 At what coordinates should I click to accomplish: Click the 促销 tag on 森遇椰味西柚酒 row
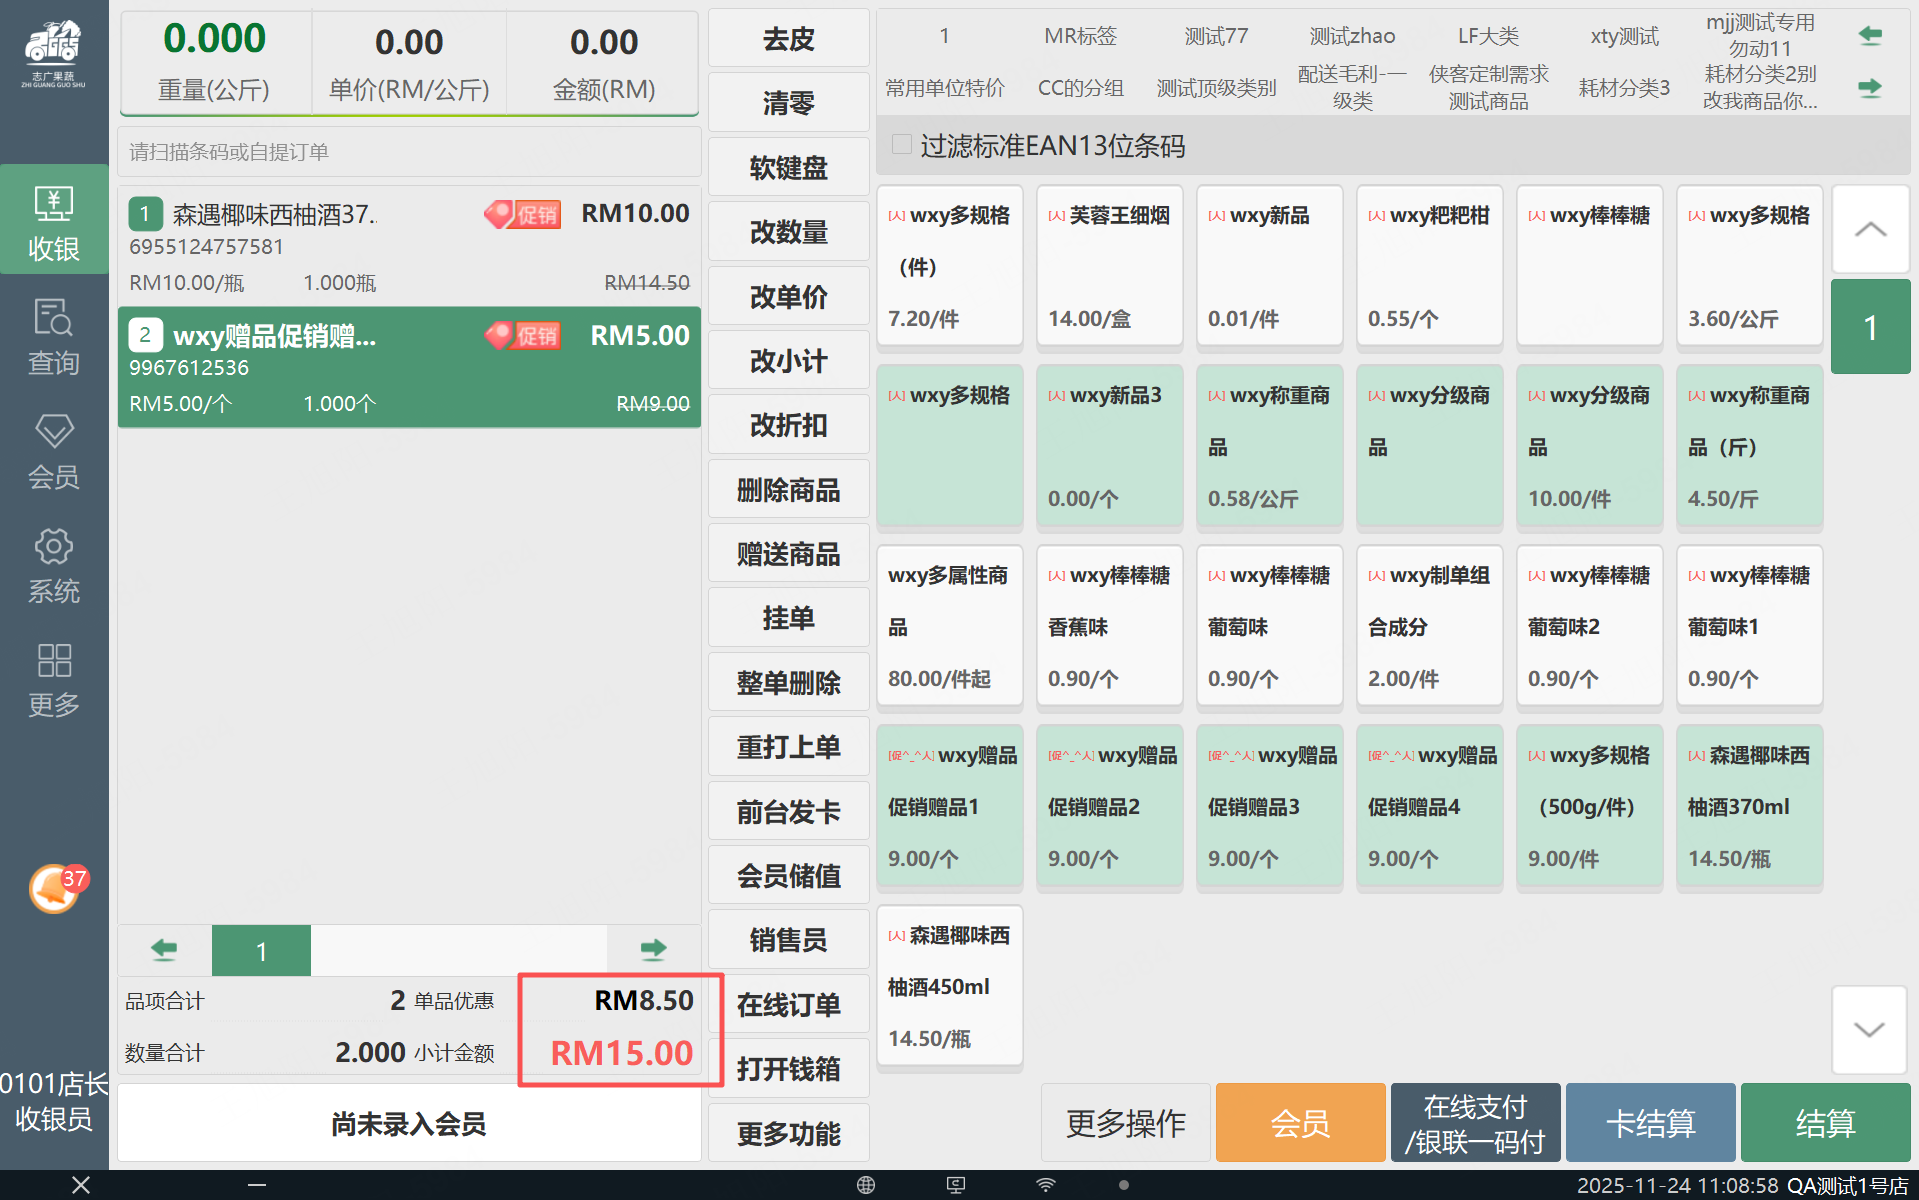click(523, 214)
